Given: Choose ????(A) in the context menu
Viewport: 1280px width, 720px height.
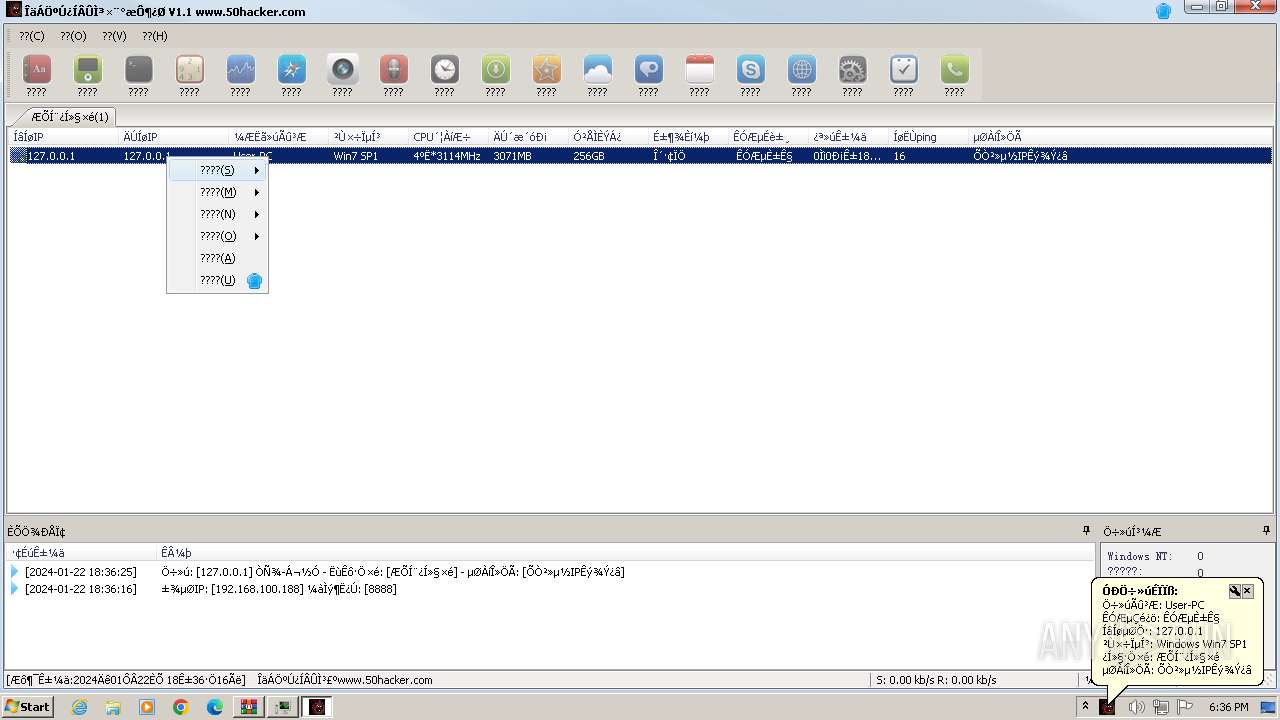Looking at the screenshot, I should pos(218,258).
